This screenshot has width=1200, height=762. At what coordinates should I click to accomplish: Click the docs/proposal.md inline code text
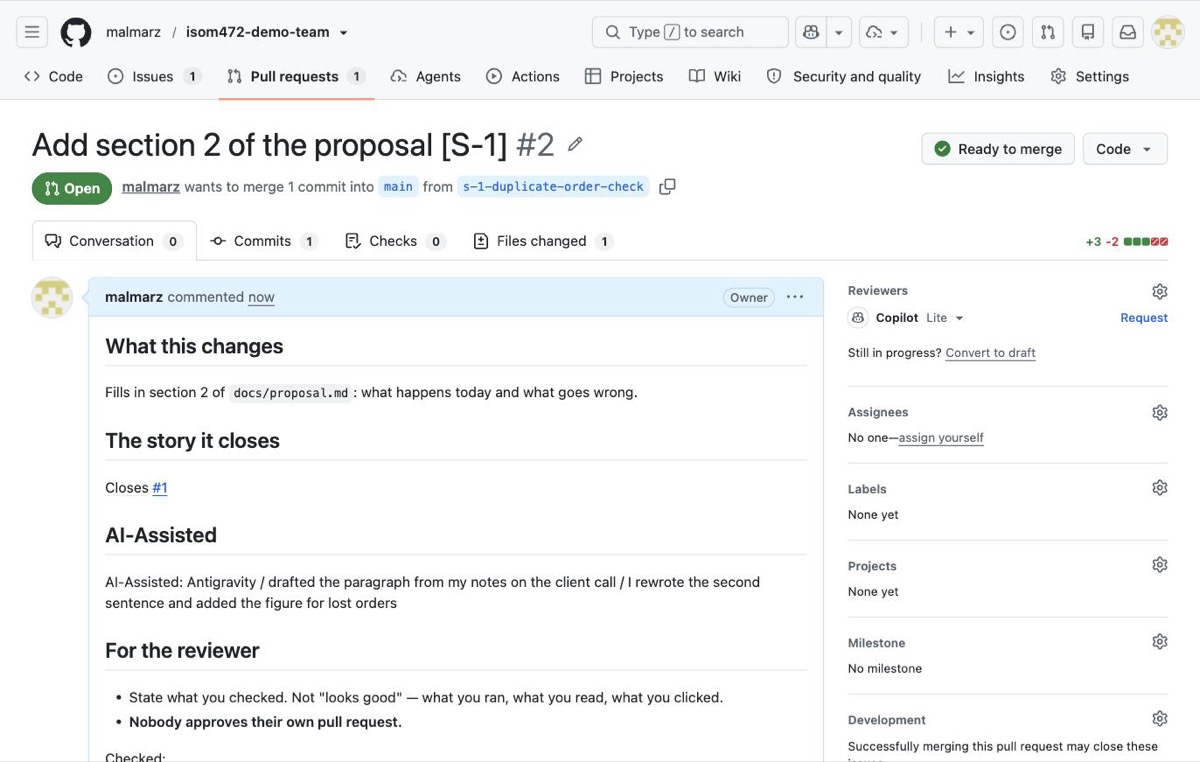pyautogui.click(x=290, y=393)
